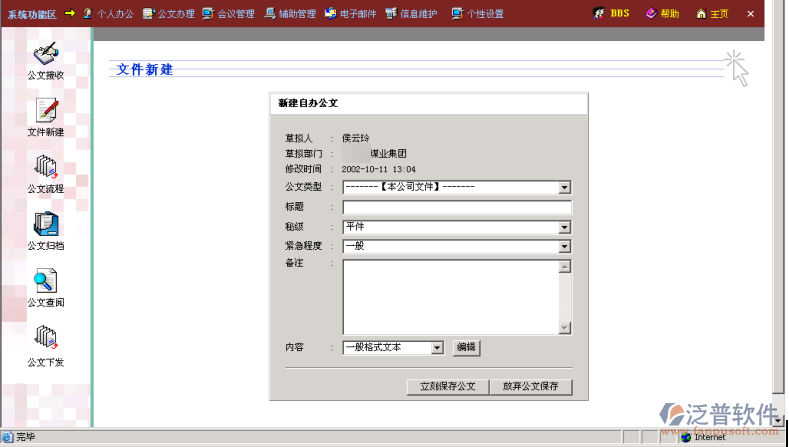Open the 个人办公 menu

pyautogui.click(x=108, y=14)
